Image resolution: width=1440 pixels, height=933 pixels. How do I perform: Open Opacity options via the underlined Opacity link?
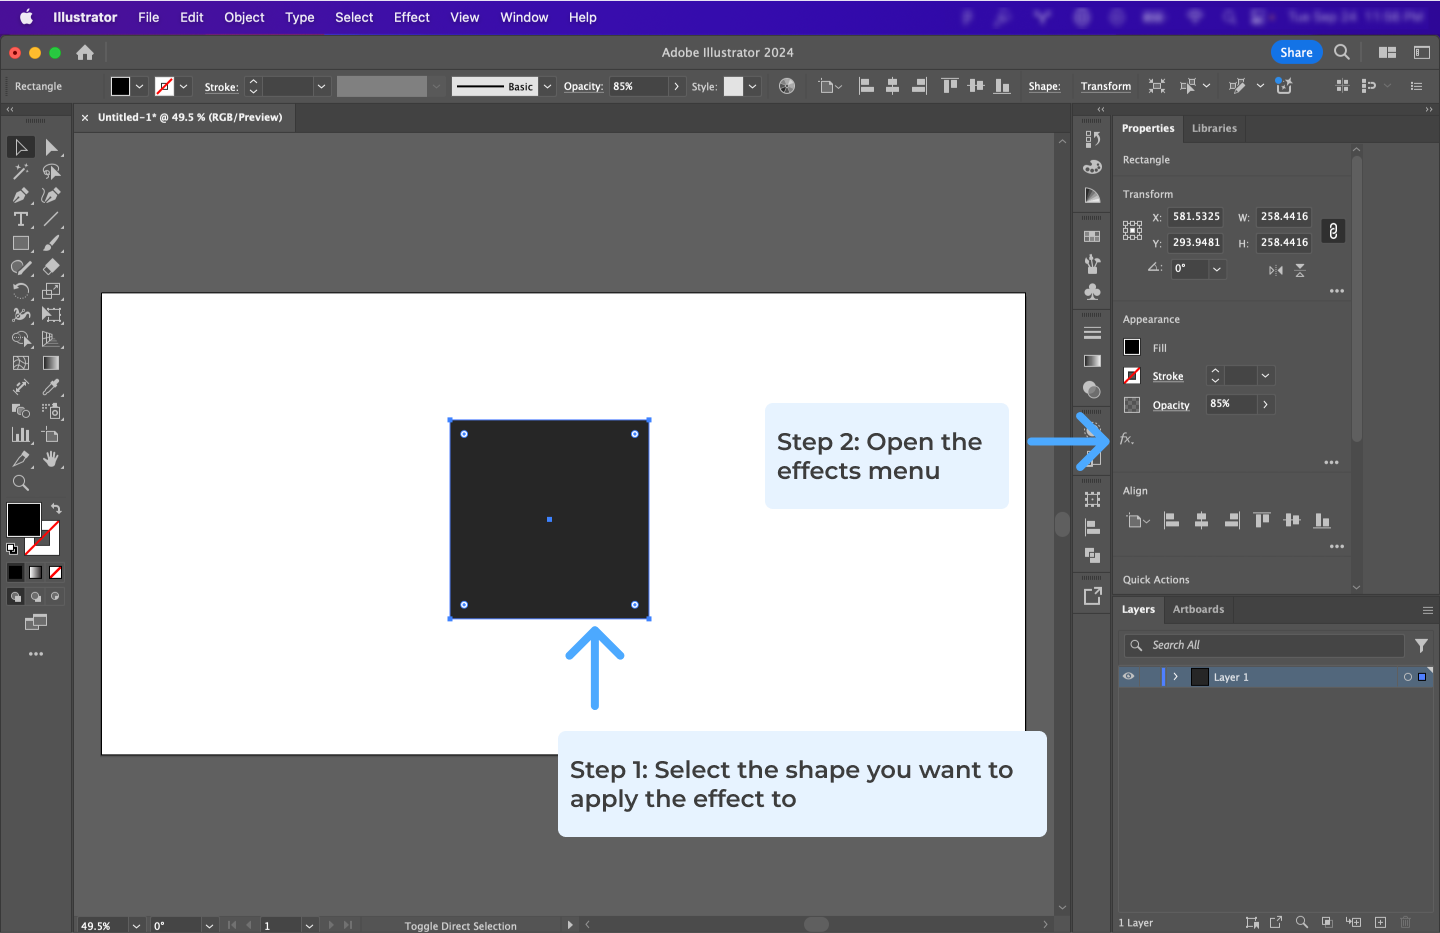[1171, 405]
